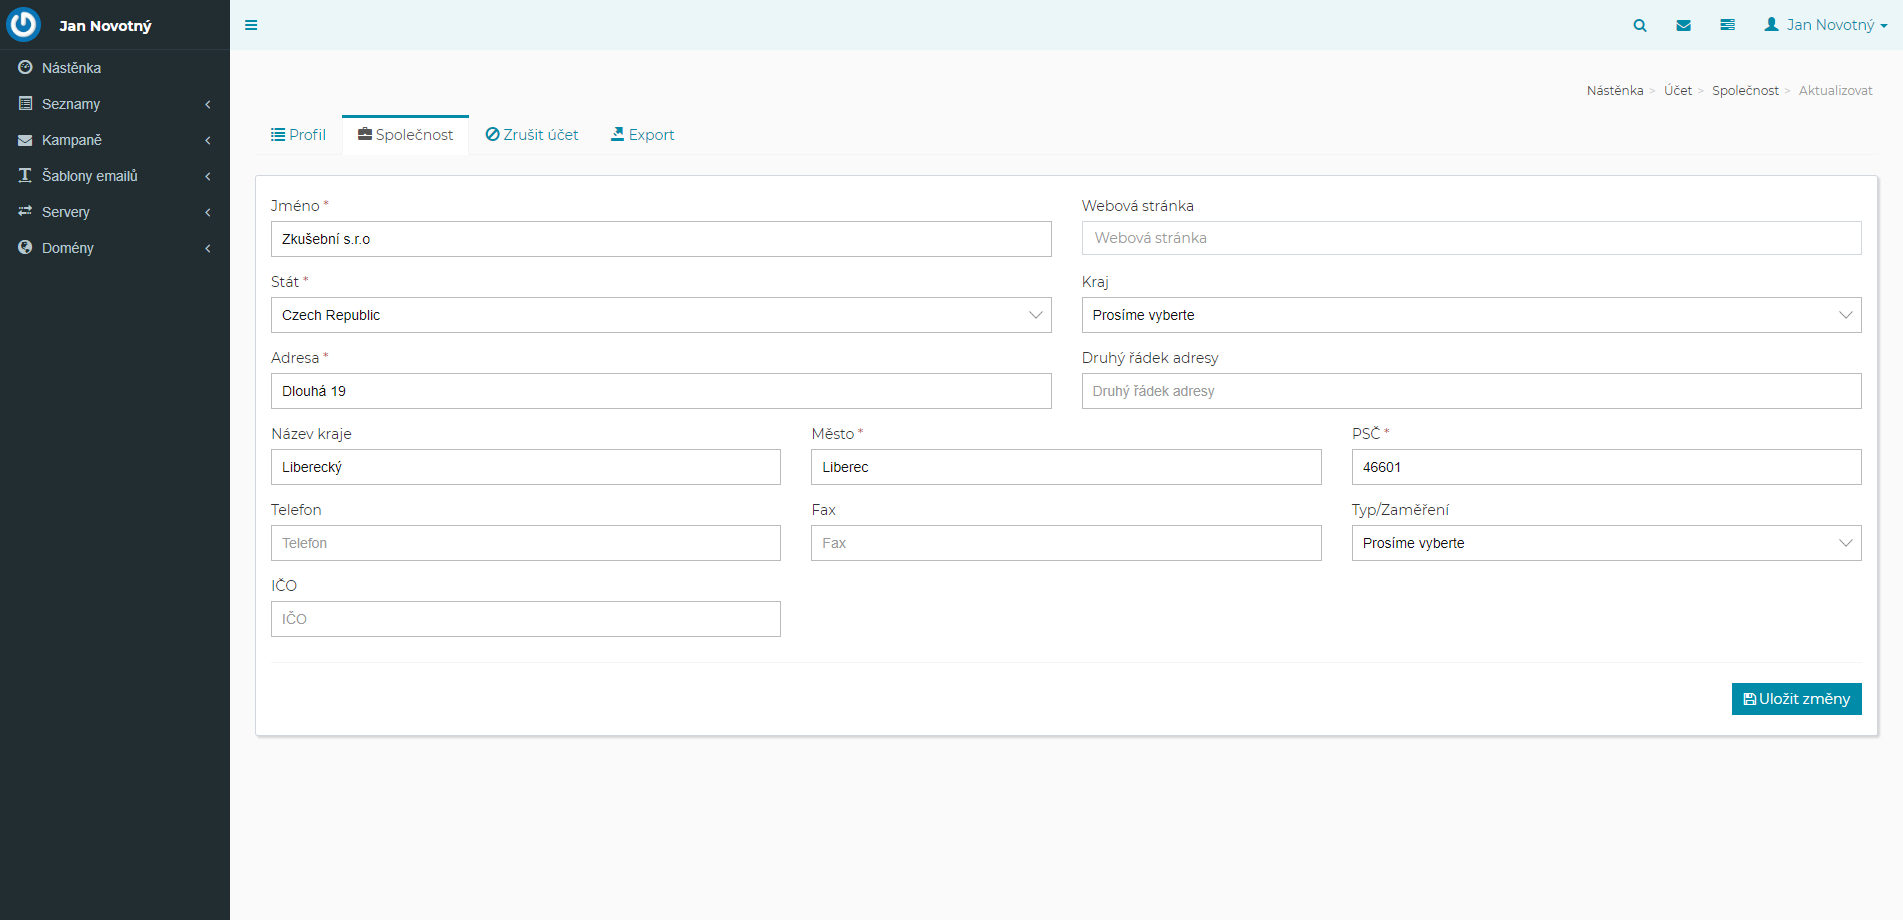Go to Společnost breadcrumb link
1903x920 pixels.
pyautogui.click(x=1745, y=90)
